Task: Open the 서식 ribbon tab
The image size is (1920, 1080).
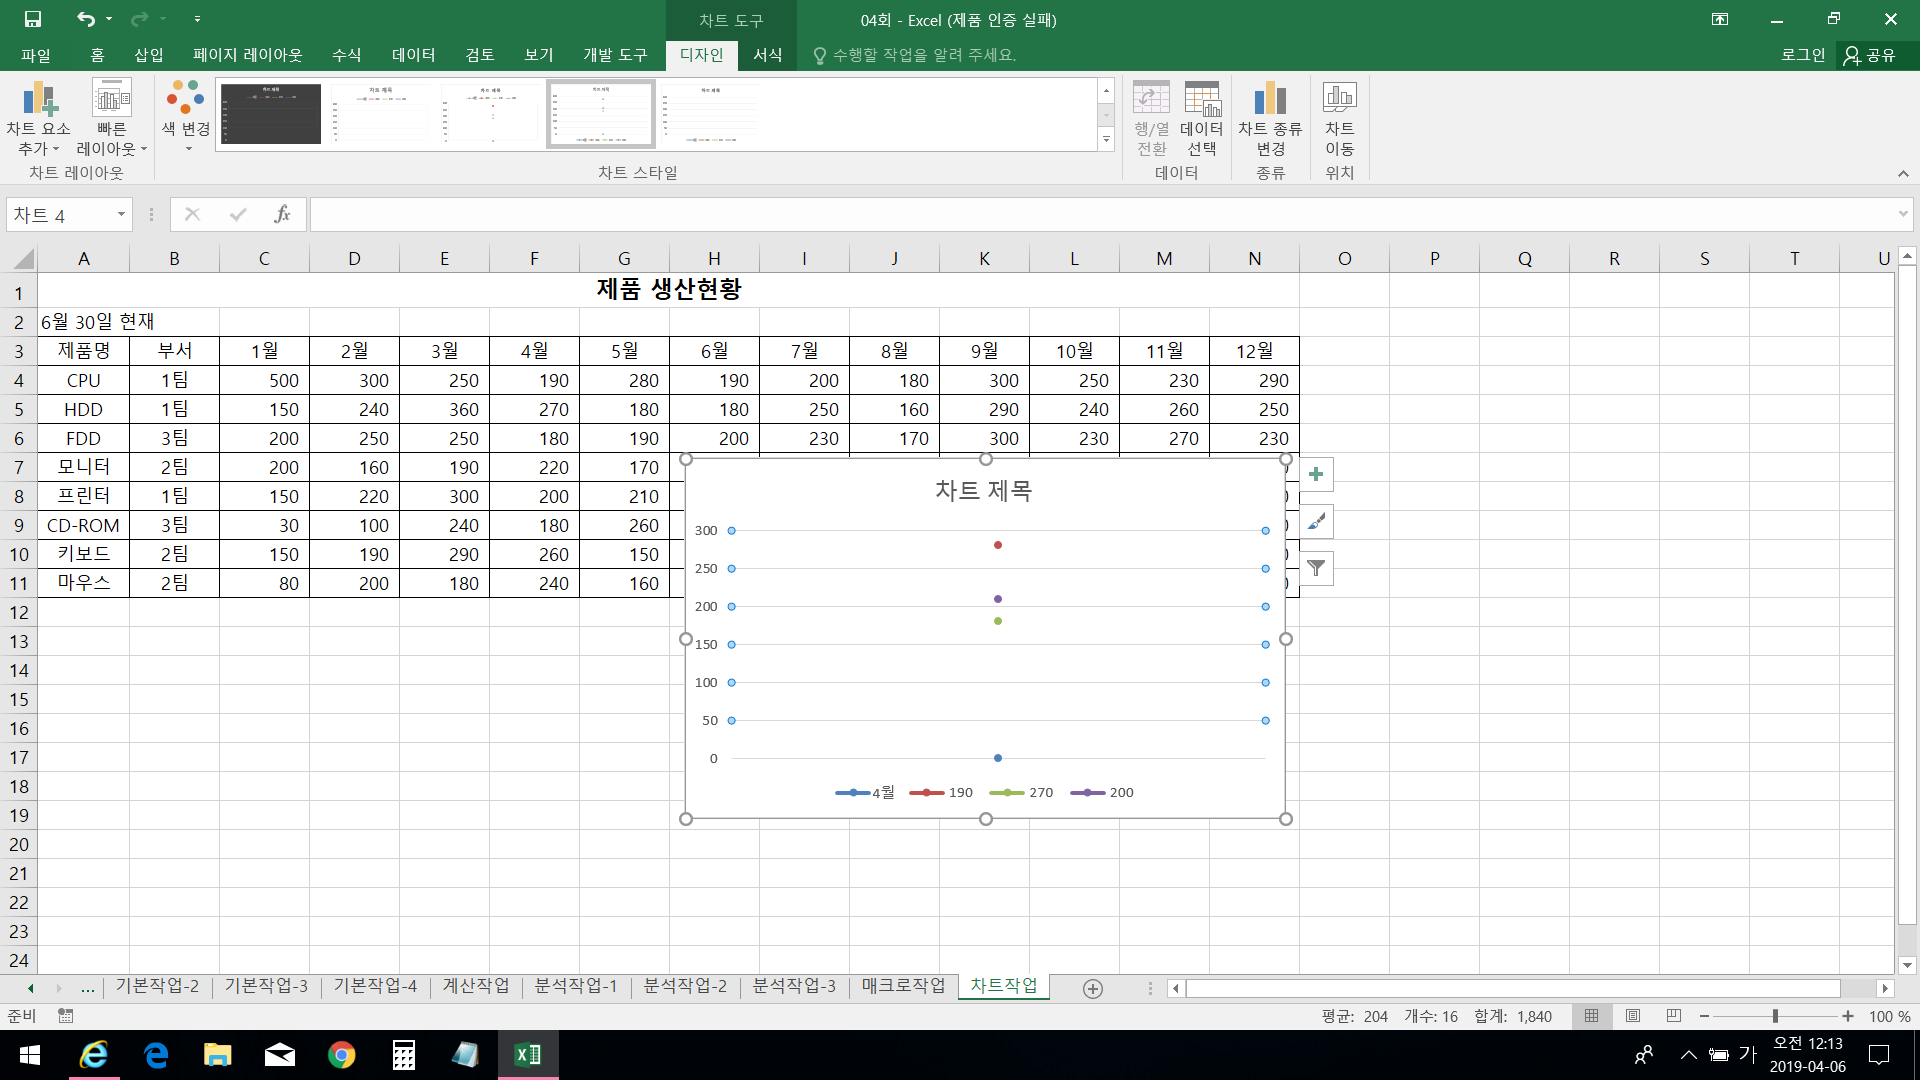Action: (767, 55)
